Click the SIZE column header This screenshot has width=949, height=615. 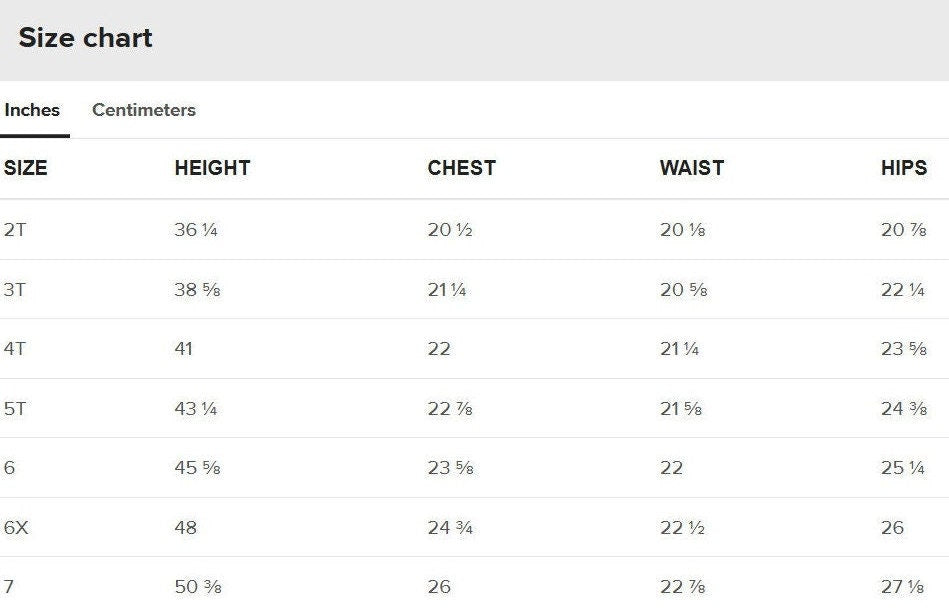[26, 168]
